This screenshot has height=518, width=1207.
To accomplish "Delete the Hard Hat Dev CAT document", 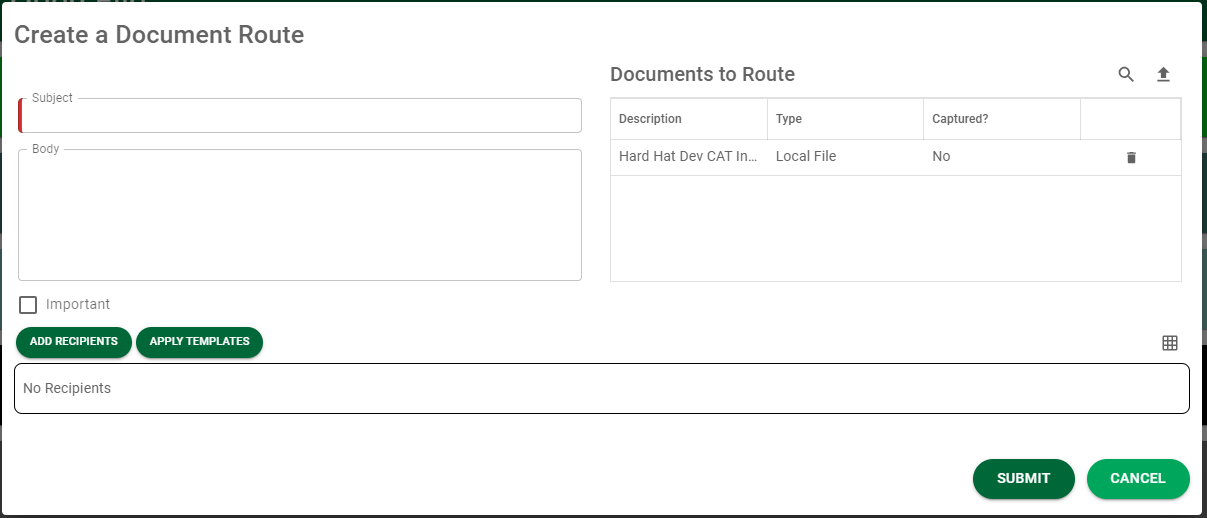I will (1131, 157).
